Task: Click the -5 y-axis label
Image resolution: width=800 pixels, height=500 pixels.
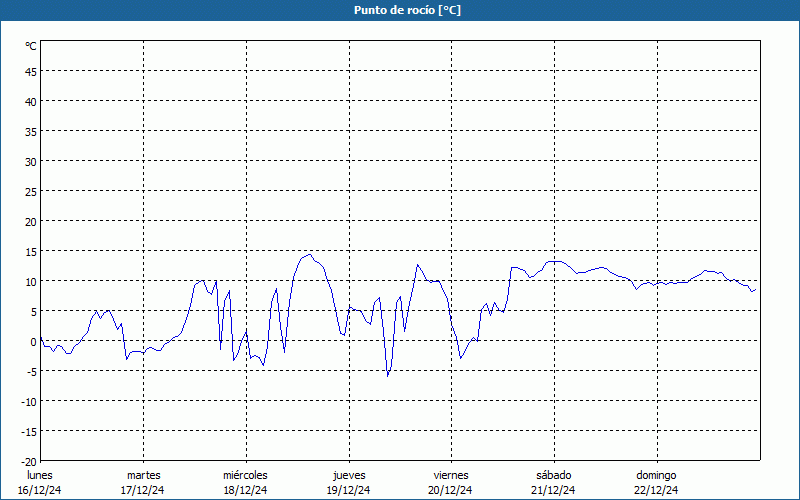Action: (31, 372)
